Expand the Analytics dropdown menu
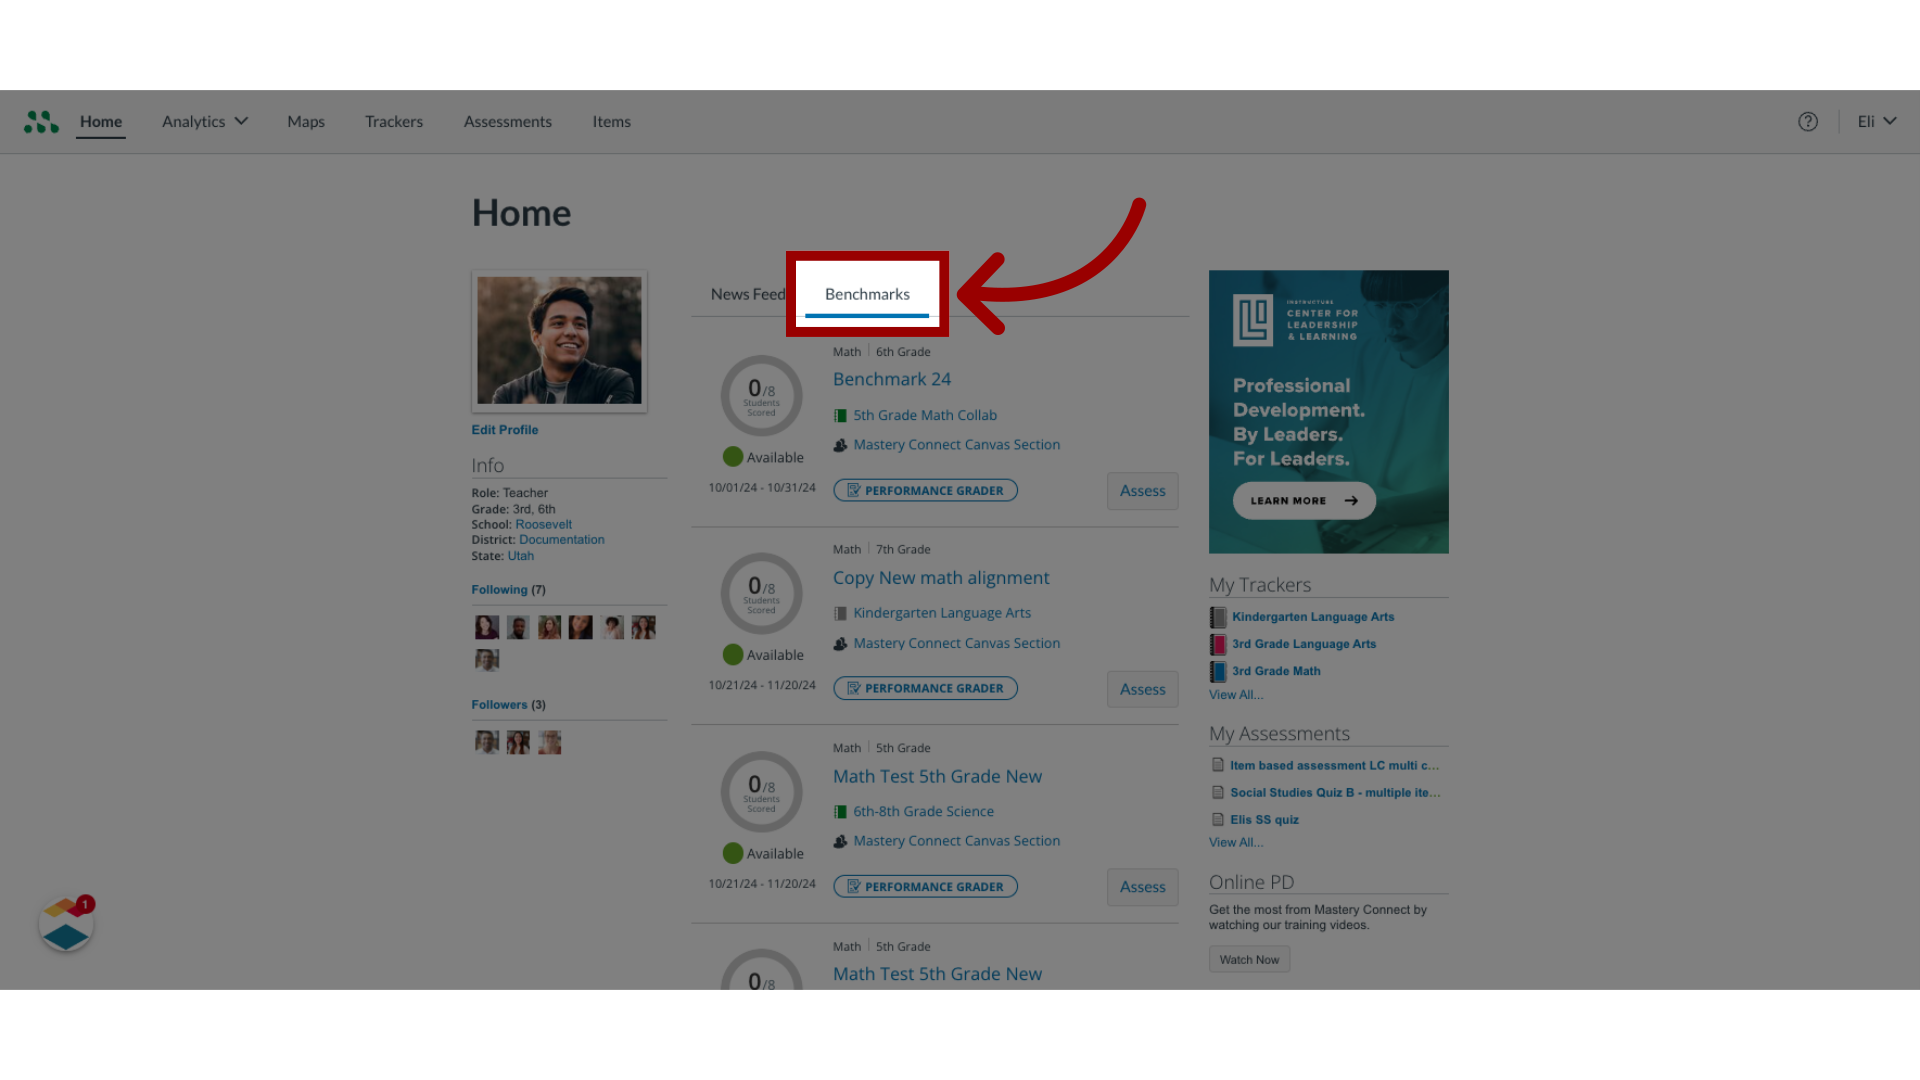This screenshot has height=1080, width=1920. pyautogui.click(x=204, y=121)
